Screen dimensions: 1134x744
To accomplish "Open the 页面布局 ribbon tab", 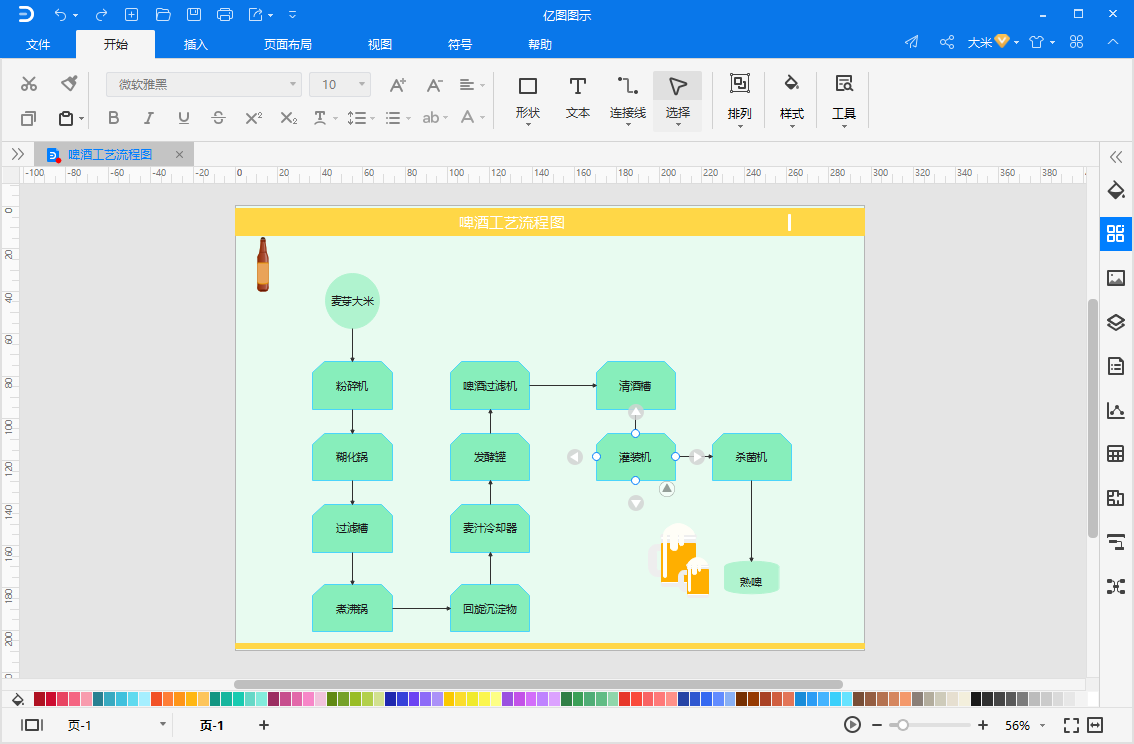I will pos(288,45).
